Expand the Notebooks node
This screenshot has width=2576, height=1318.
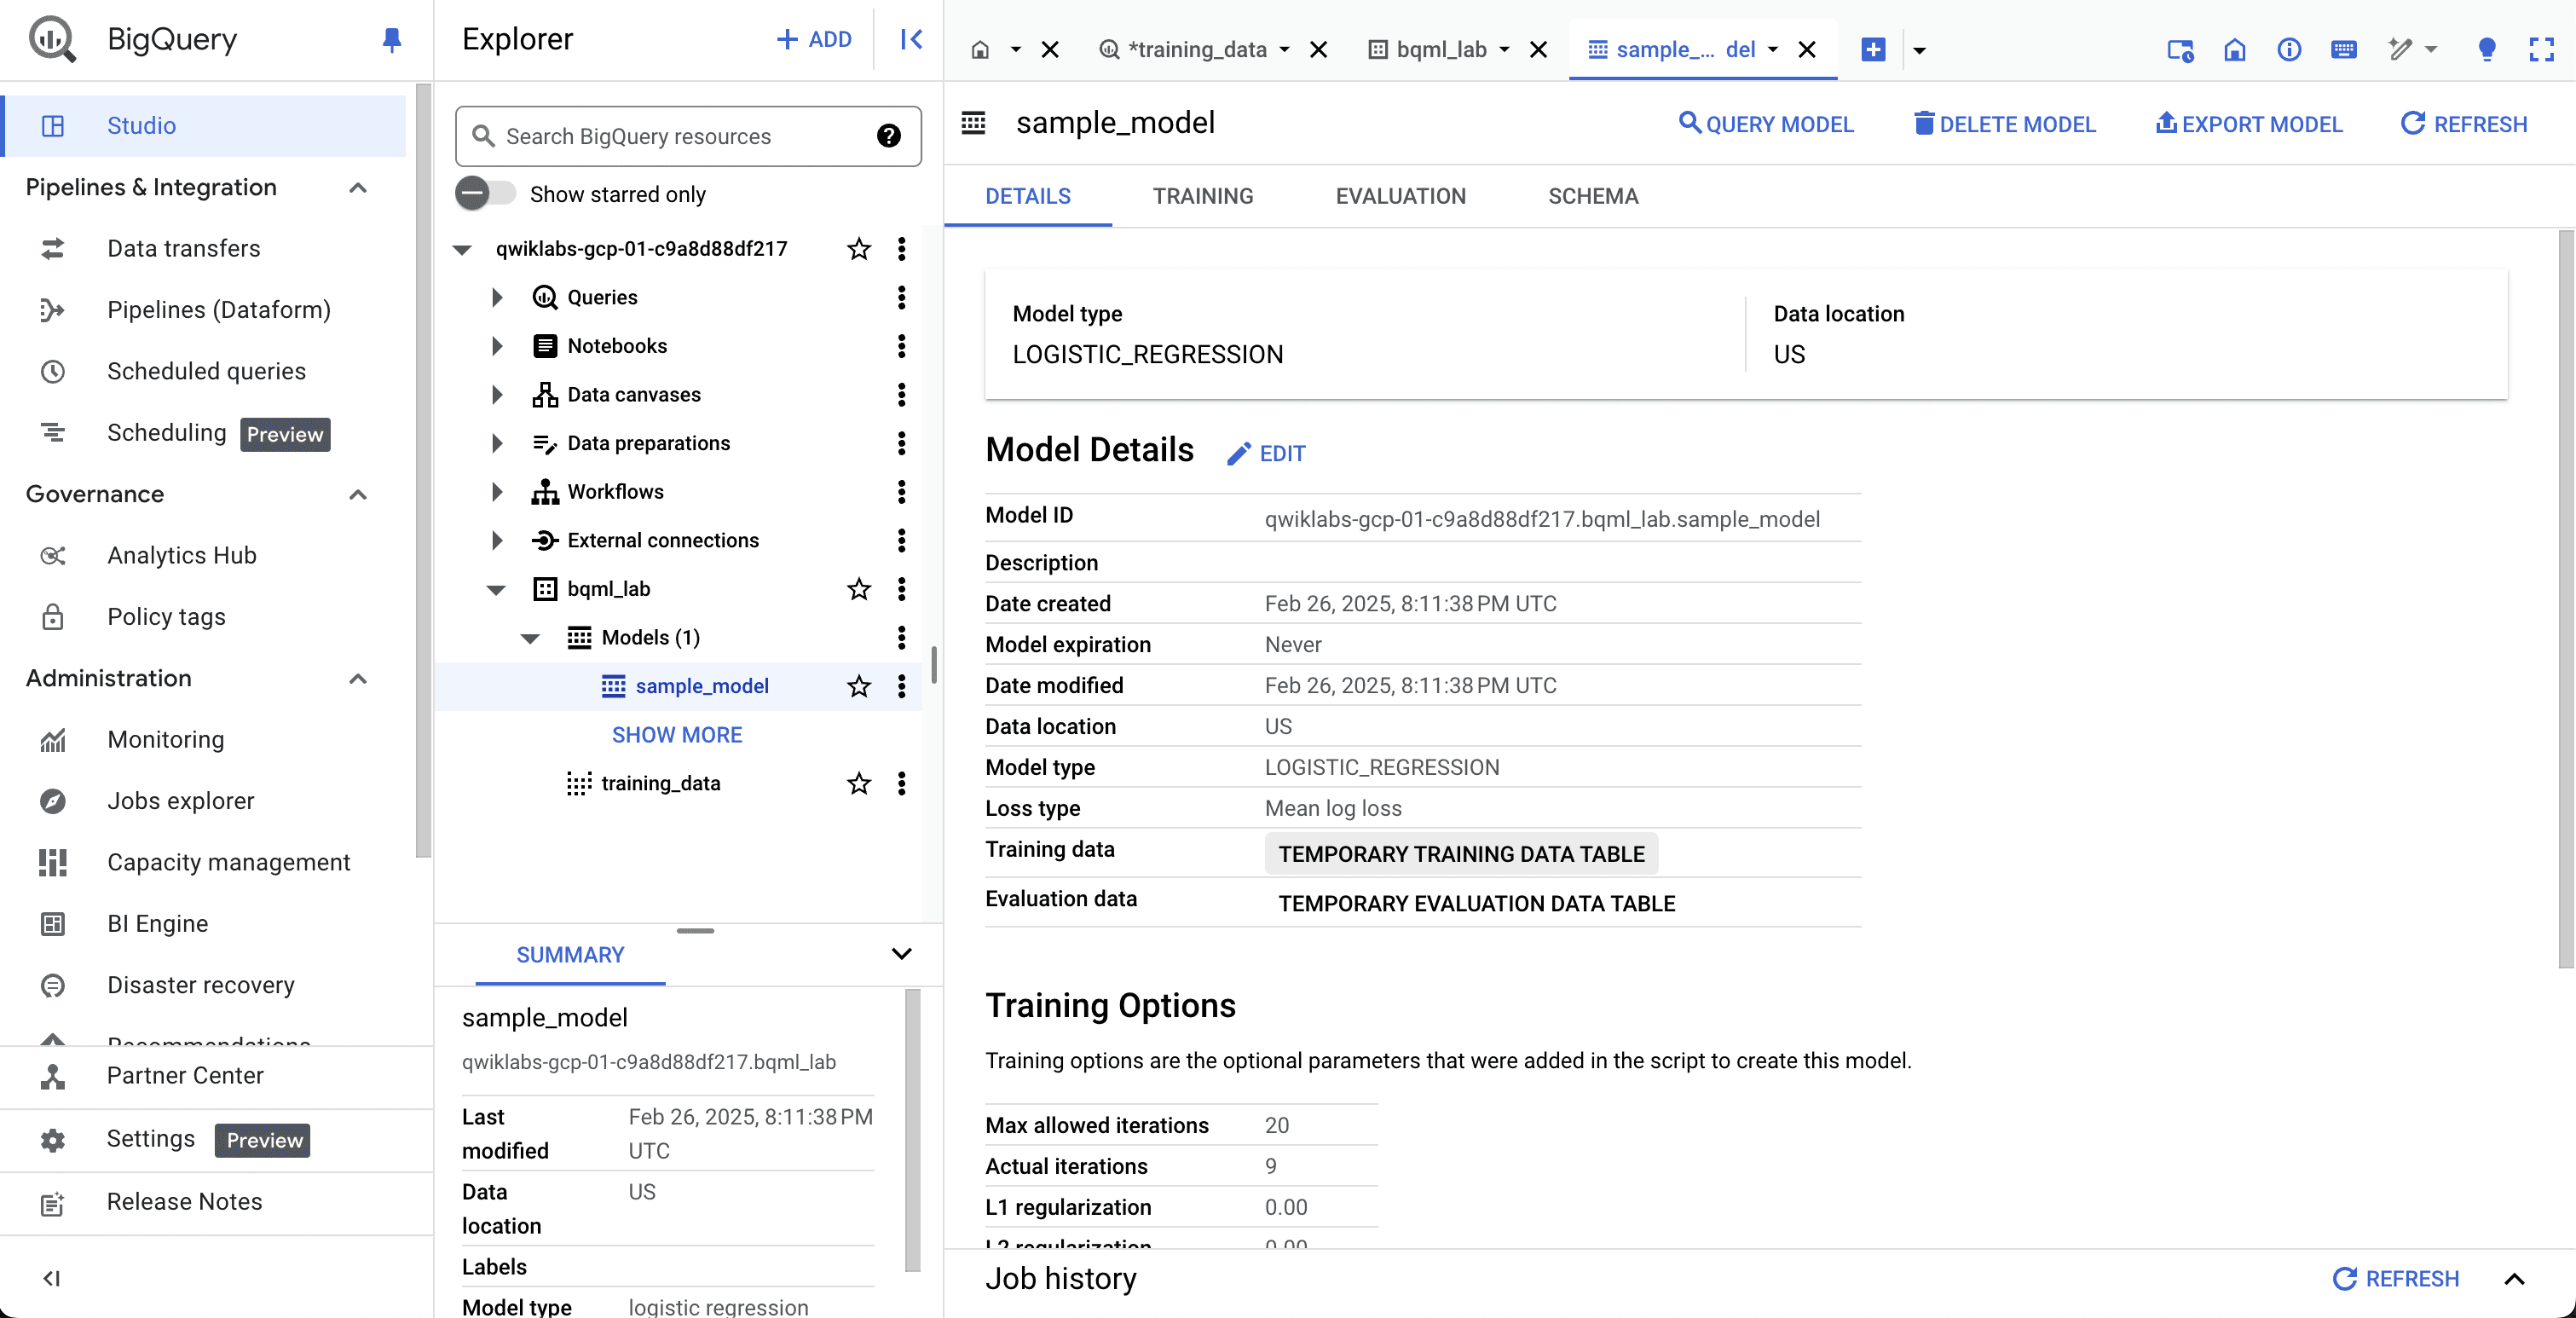[497, 346]
